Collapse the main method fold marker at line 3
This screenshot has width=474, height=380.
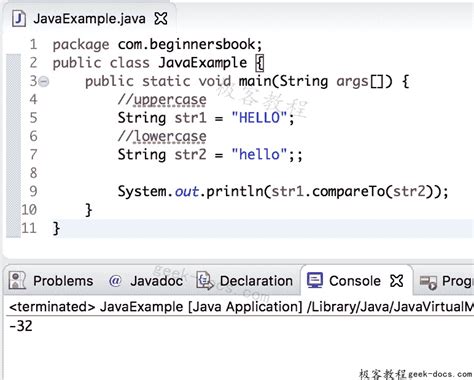point(44,81)
